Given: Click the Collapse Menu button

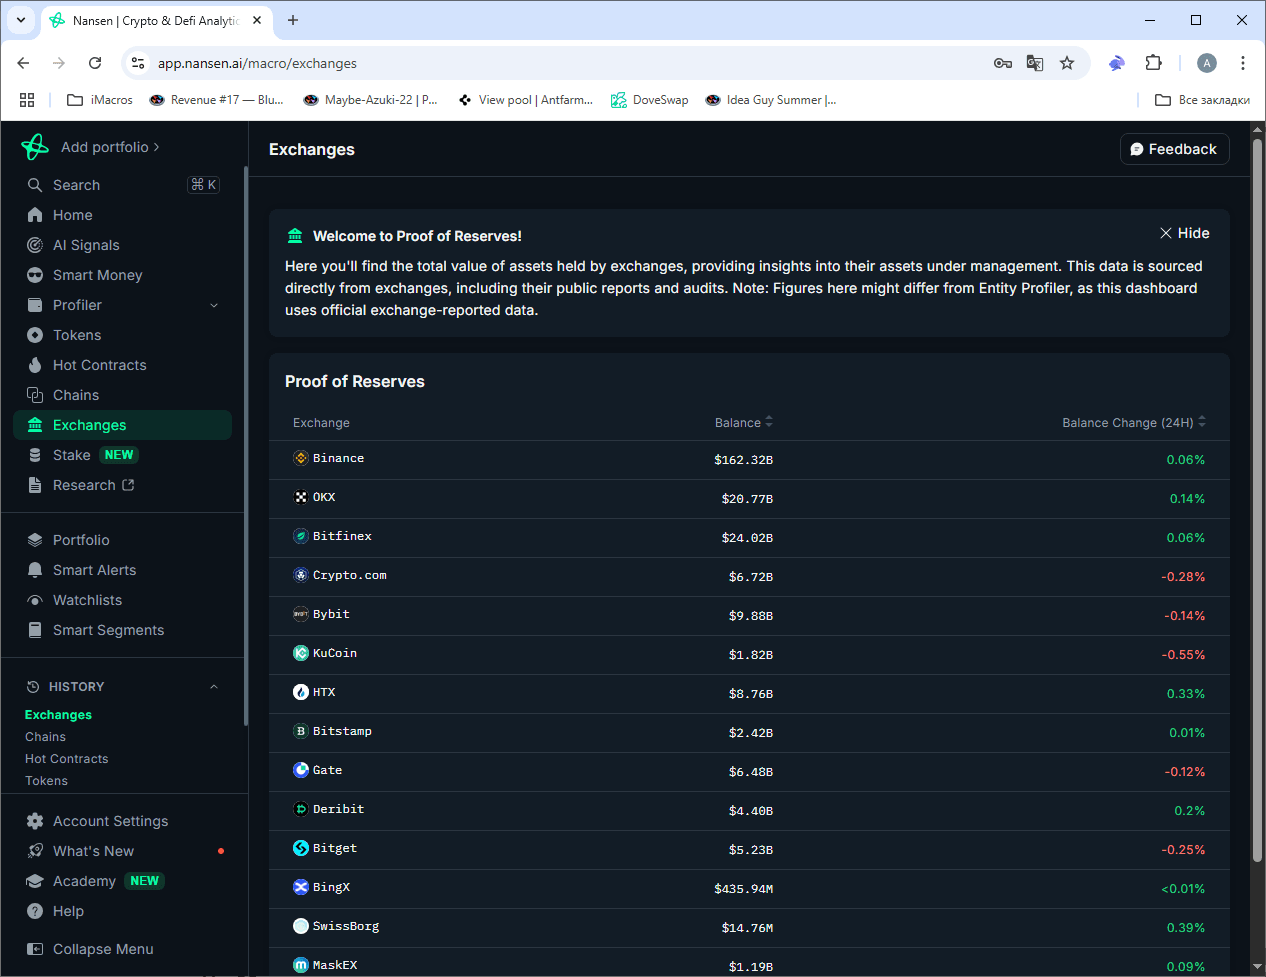Looking at the screenshot, I should coord(90,949).
